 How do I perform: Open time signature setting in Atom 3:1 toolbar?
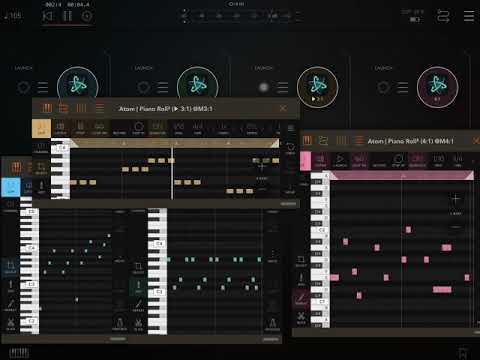198,128
